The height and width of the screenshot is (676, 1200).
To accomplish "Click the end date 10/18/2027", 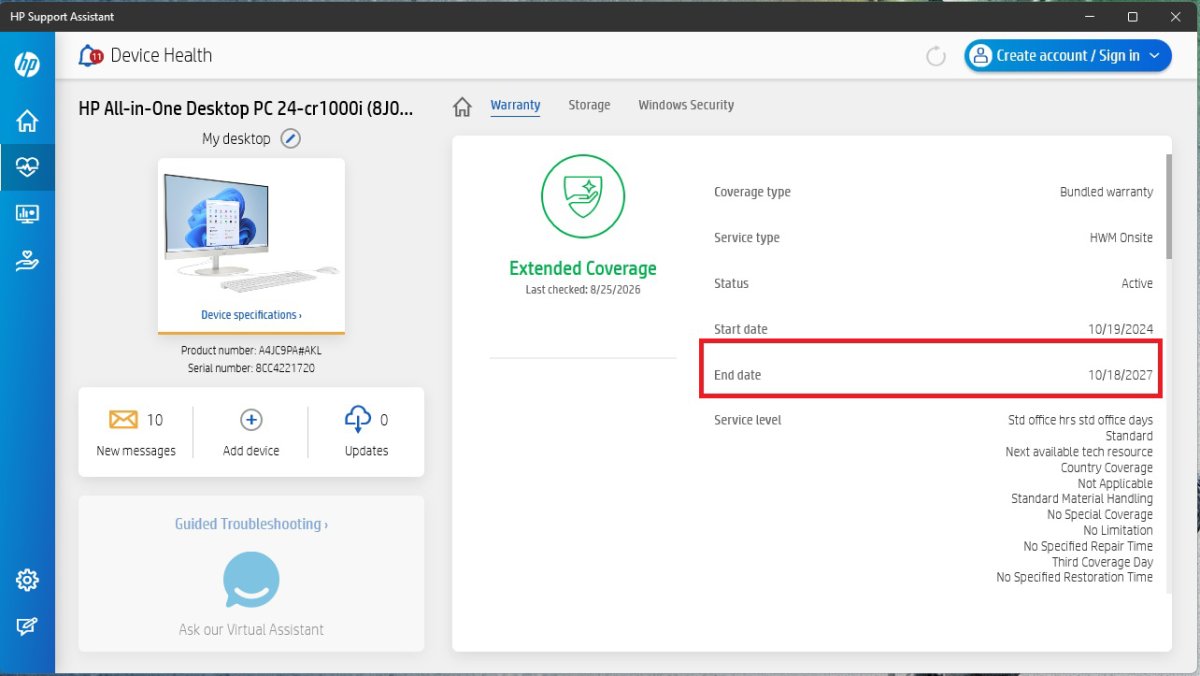I will coord(1121,376).
